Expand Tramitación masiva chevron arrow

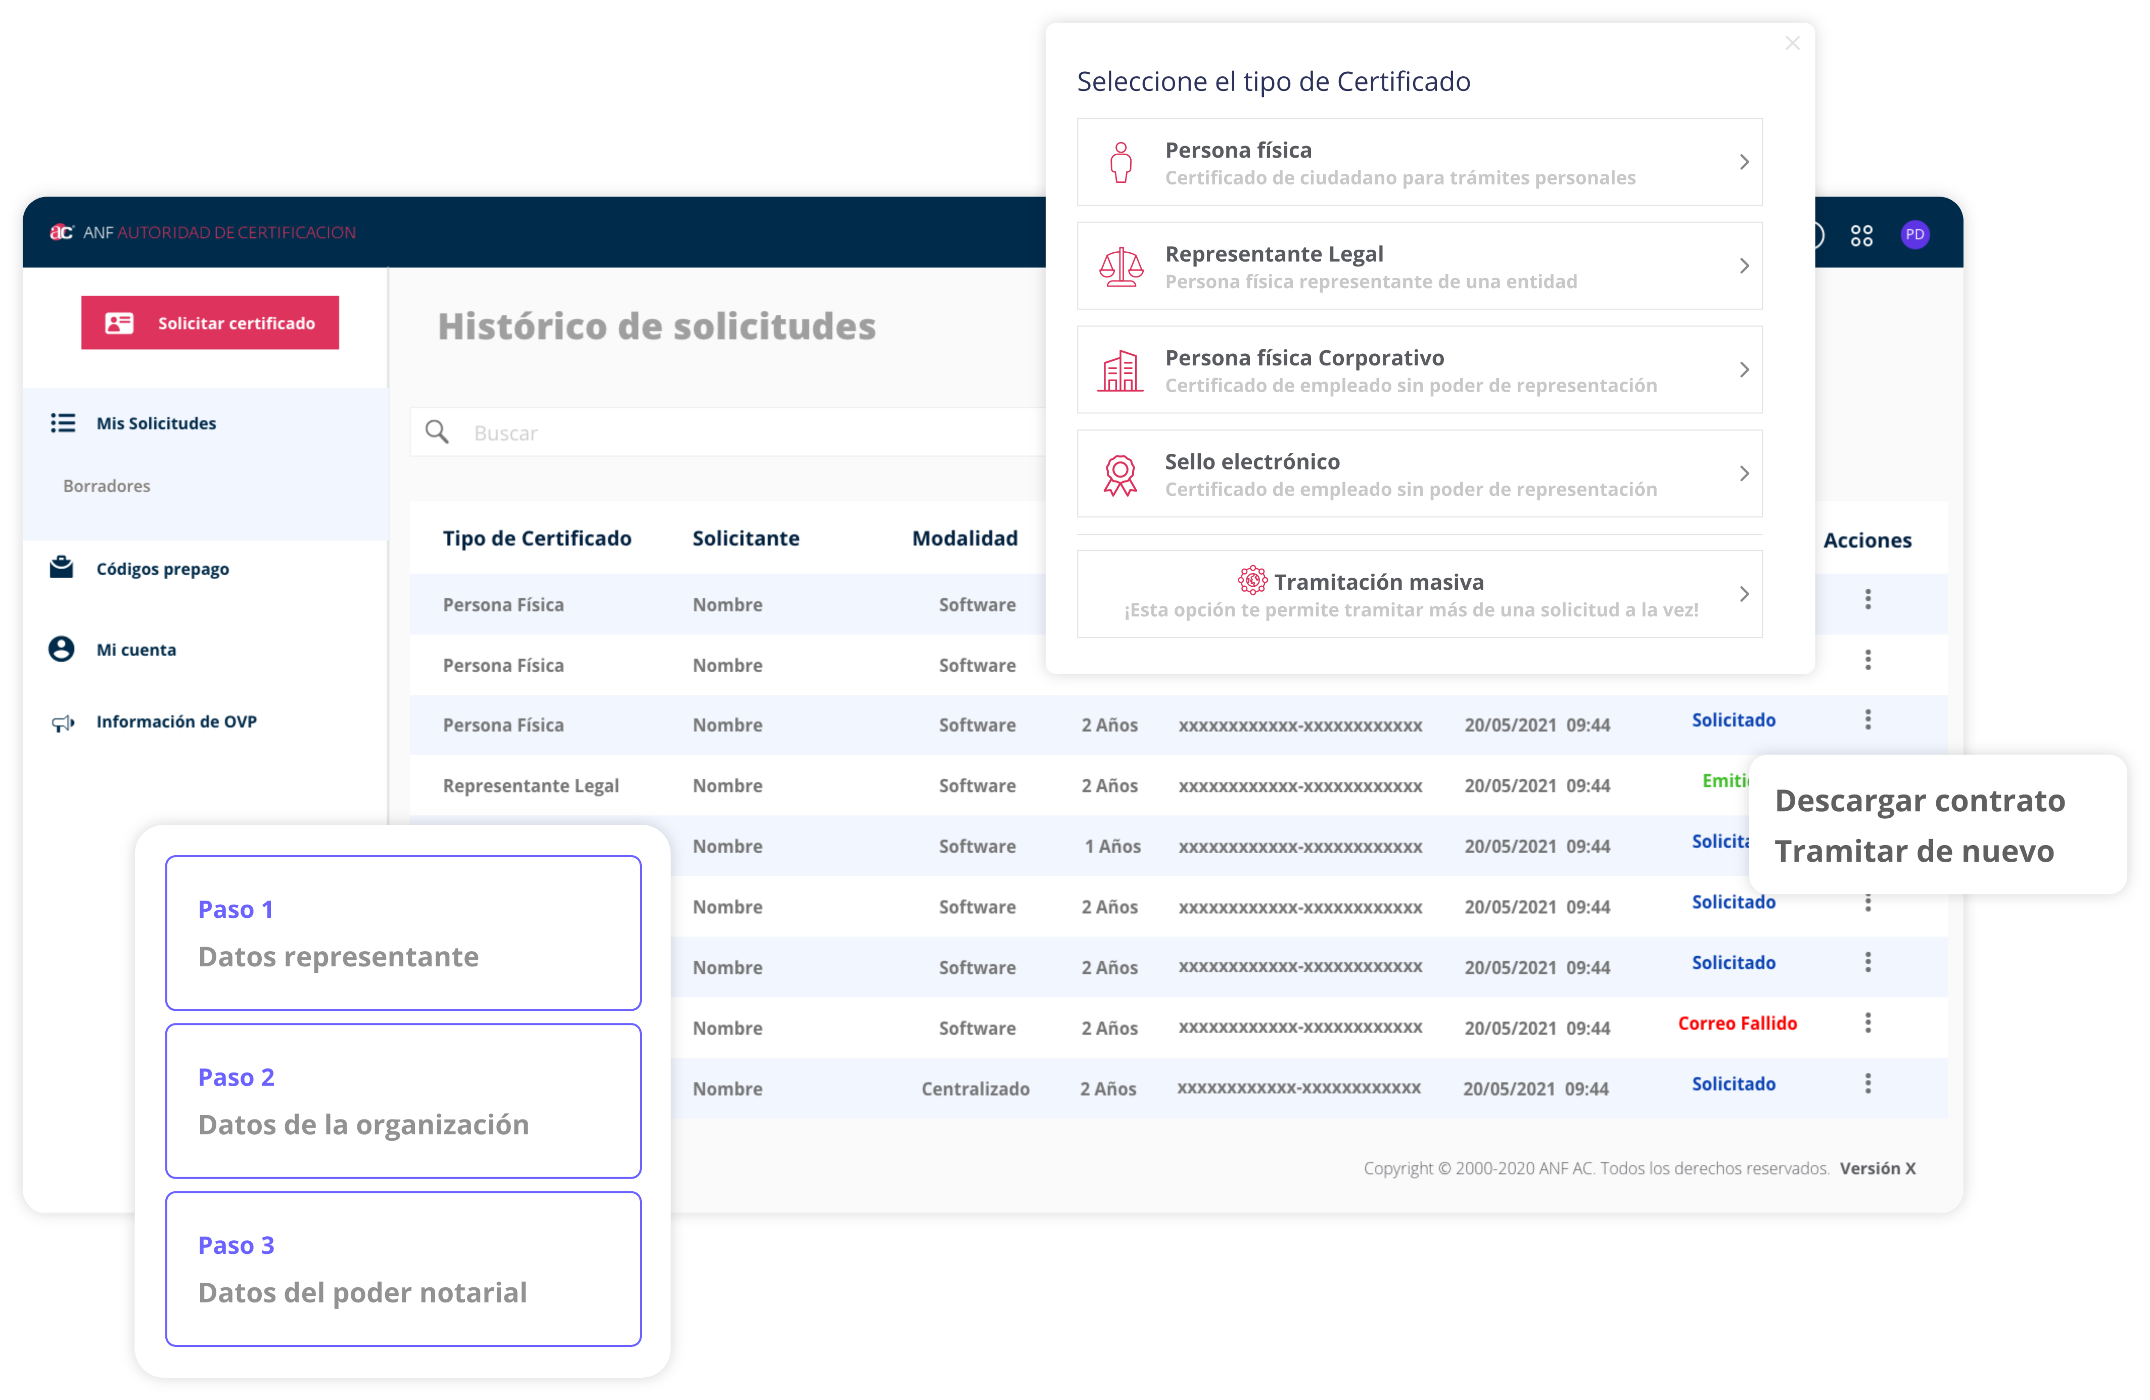[1743, 594]
